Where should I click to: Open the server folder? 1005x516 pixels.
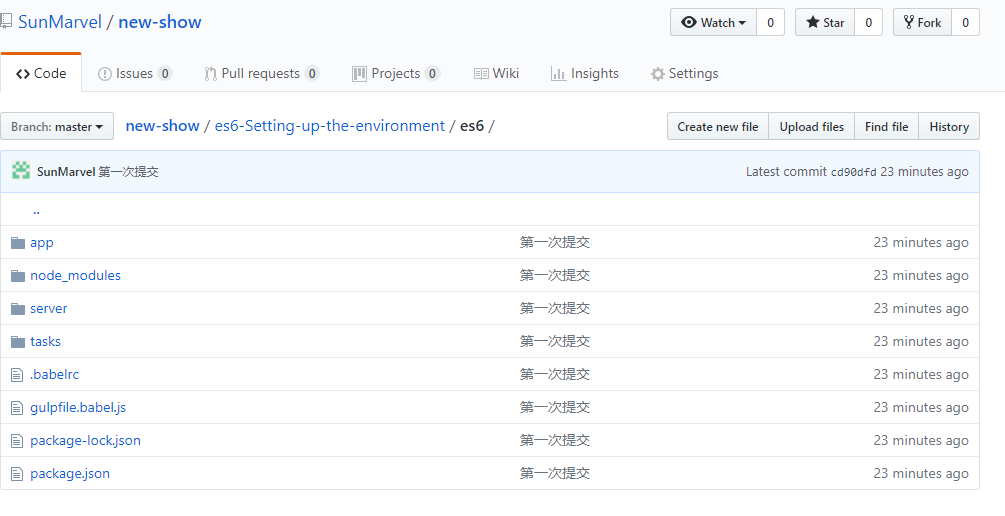pyautogui.click(x=49, y=309)
